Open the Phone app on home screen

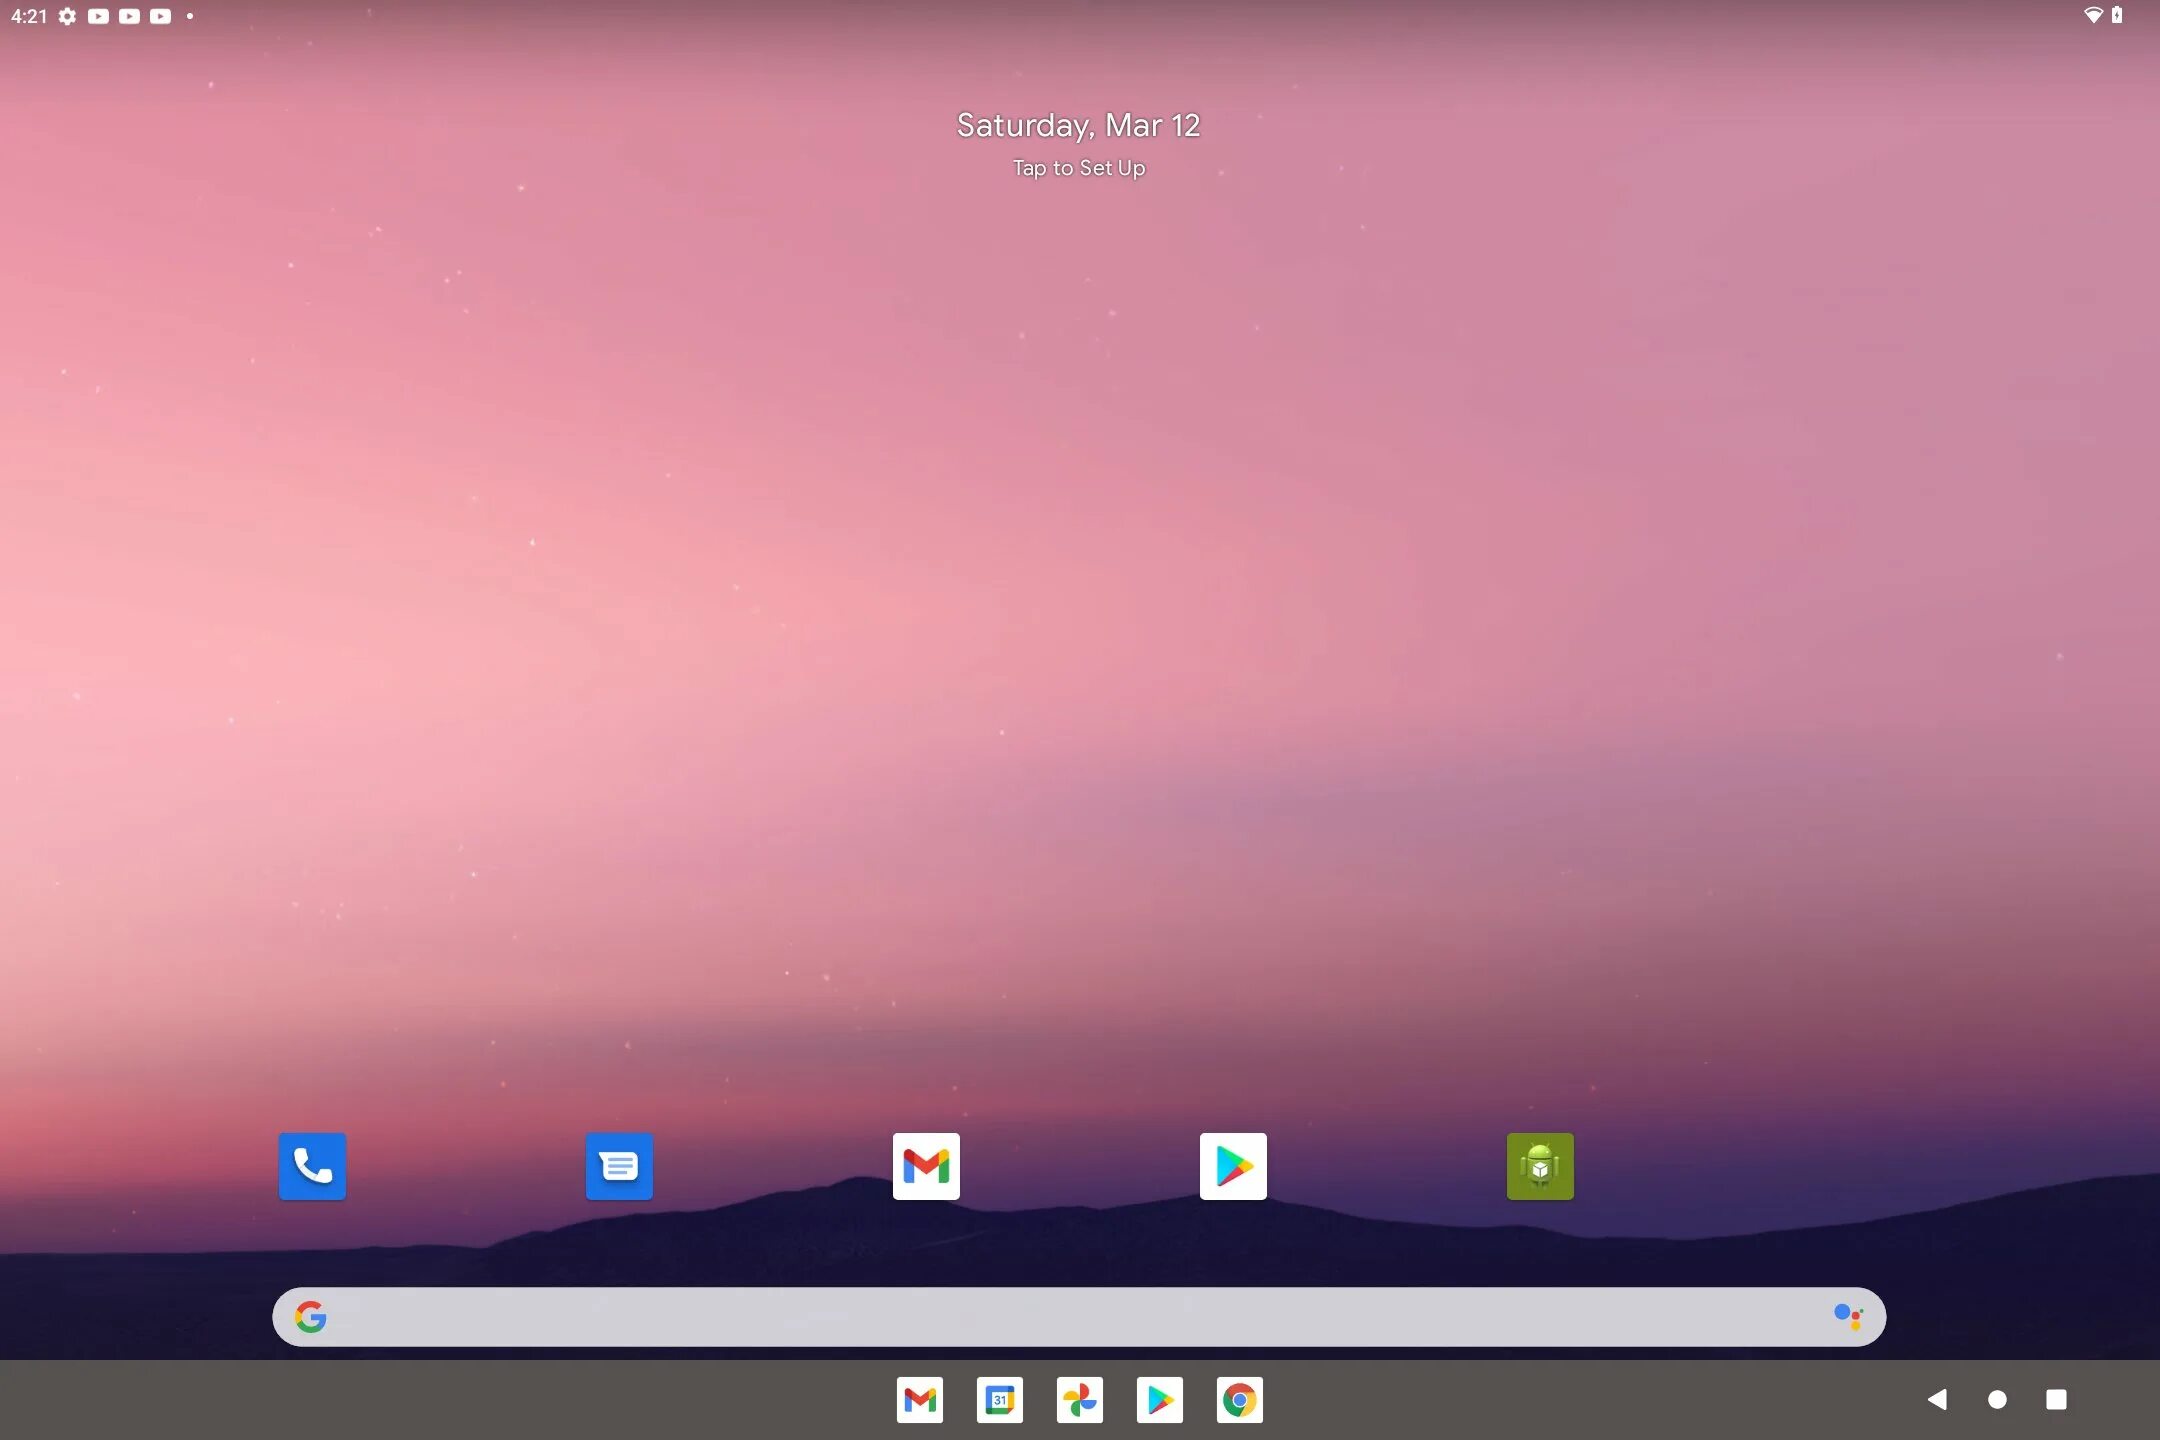point(312,1166)
